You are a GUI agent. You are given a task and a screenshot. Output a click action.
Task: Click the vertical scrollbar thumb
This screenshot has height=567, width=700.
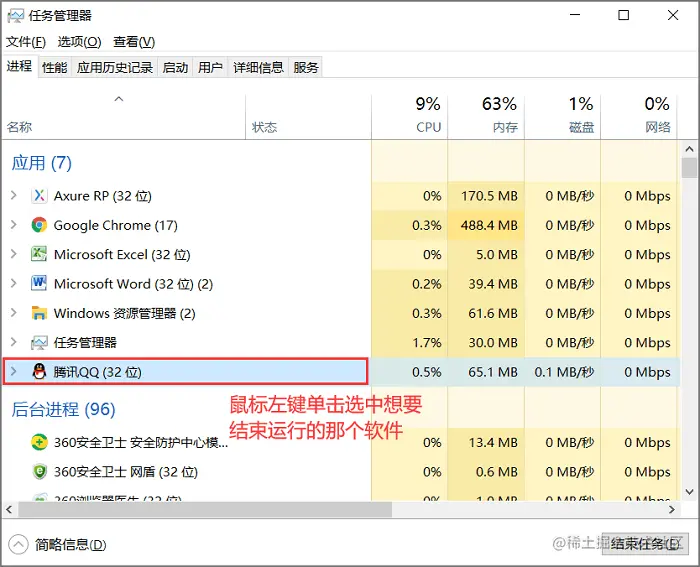click(689, 168)
